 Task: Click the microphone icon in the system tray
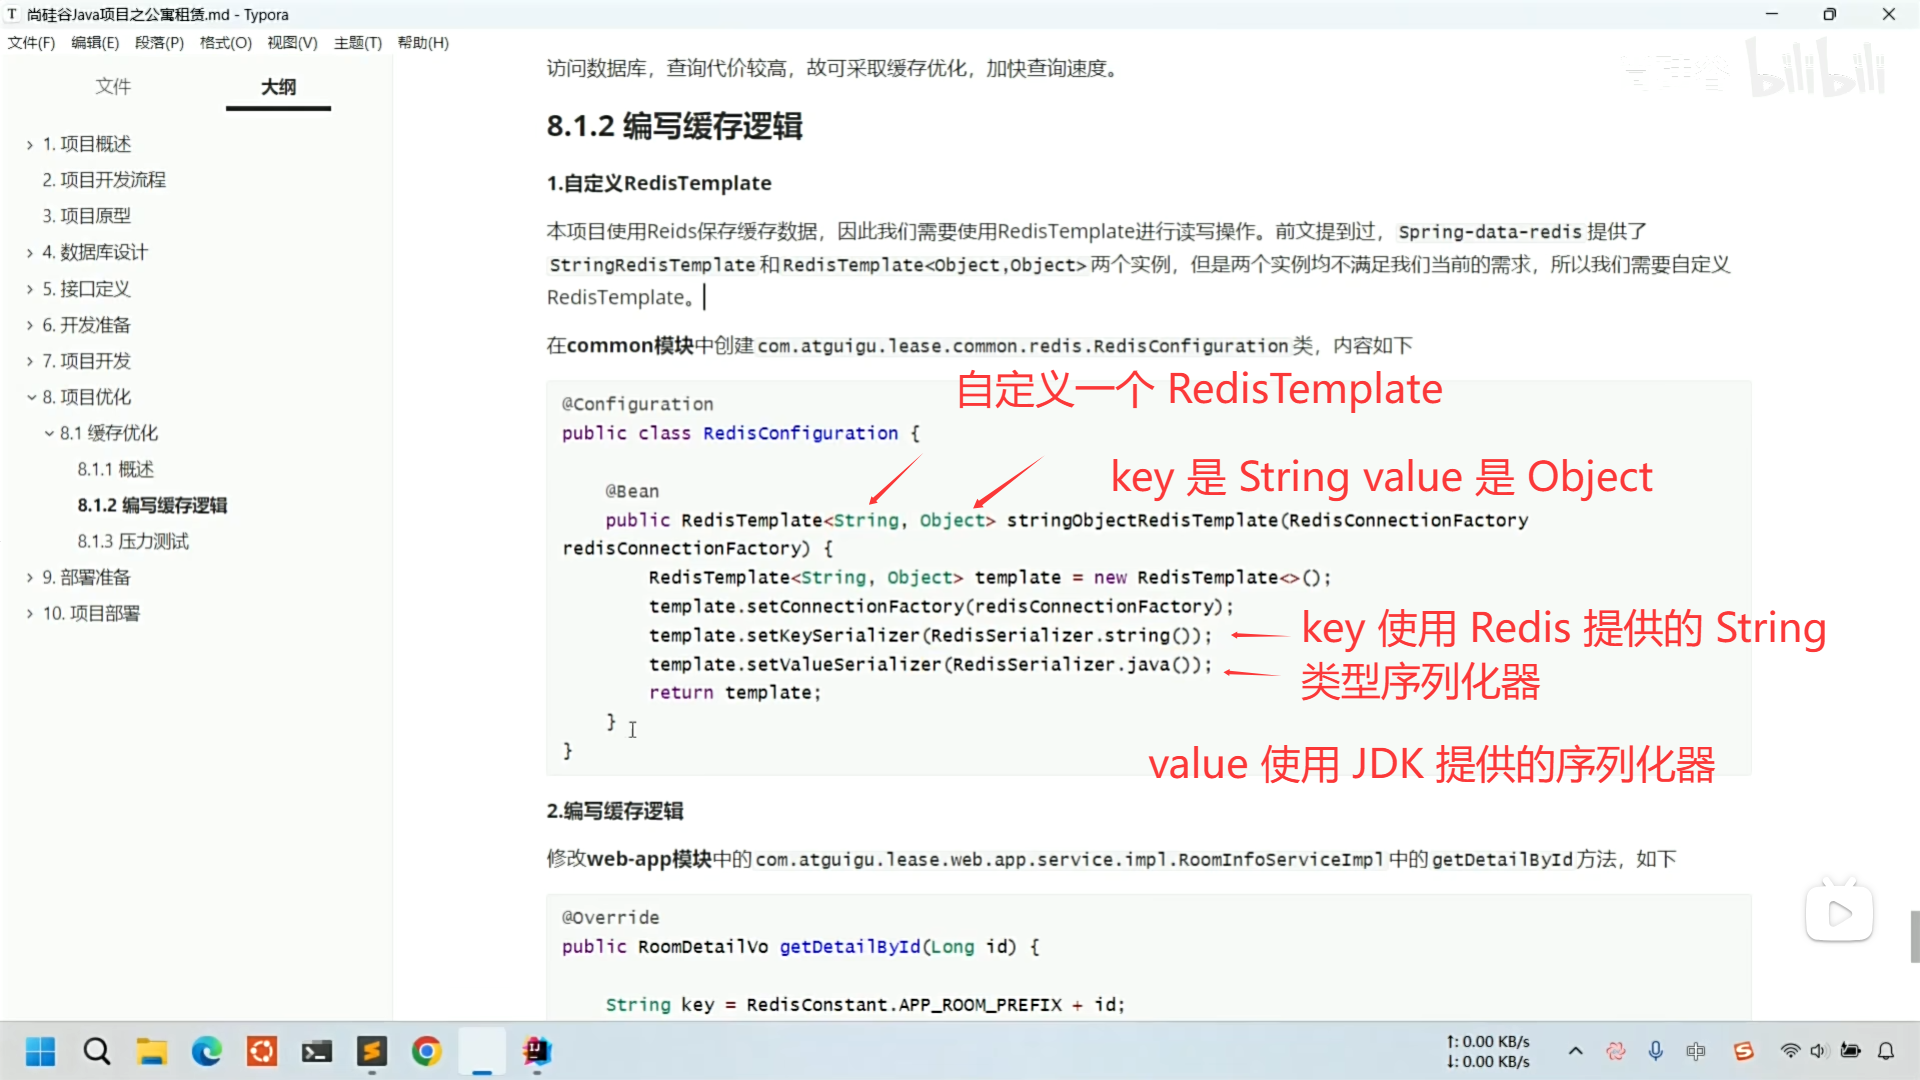1656,1051
